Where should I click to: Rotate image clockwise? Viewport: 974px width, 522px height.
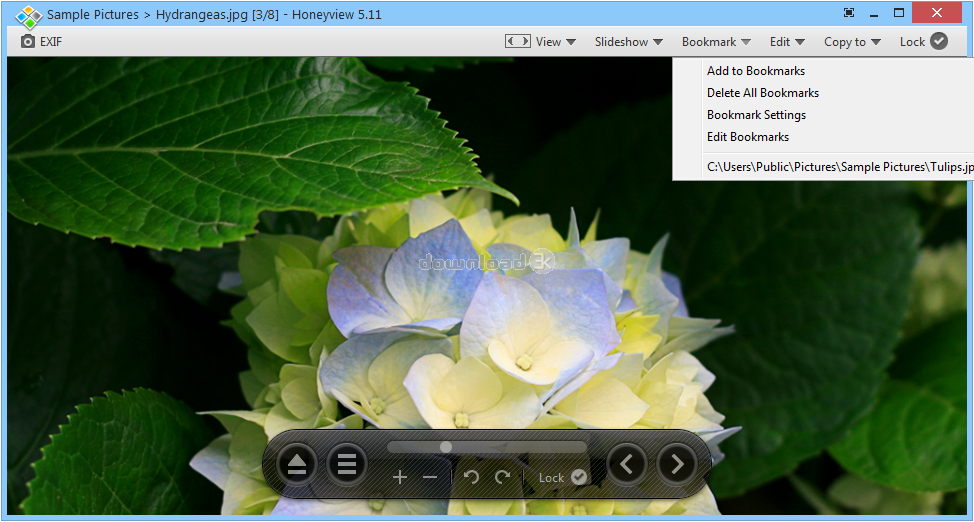tap(503, 477)
